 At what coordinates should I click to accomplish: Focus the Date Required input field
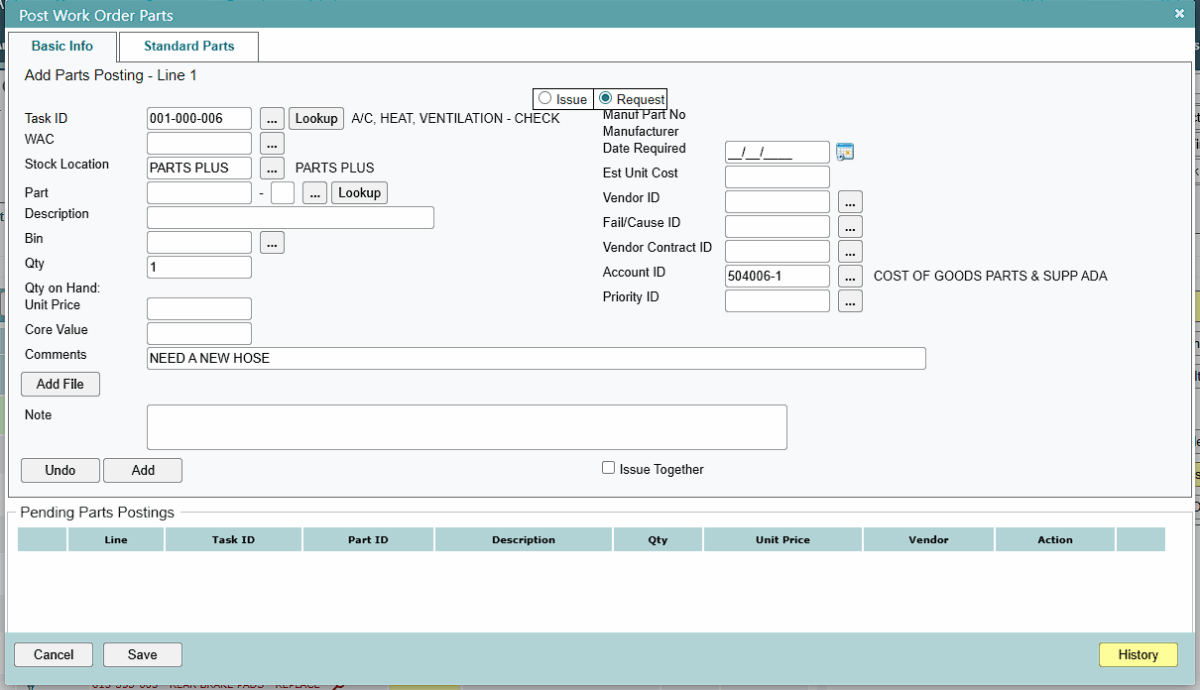pos(777,152)
